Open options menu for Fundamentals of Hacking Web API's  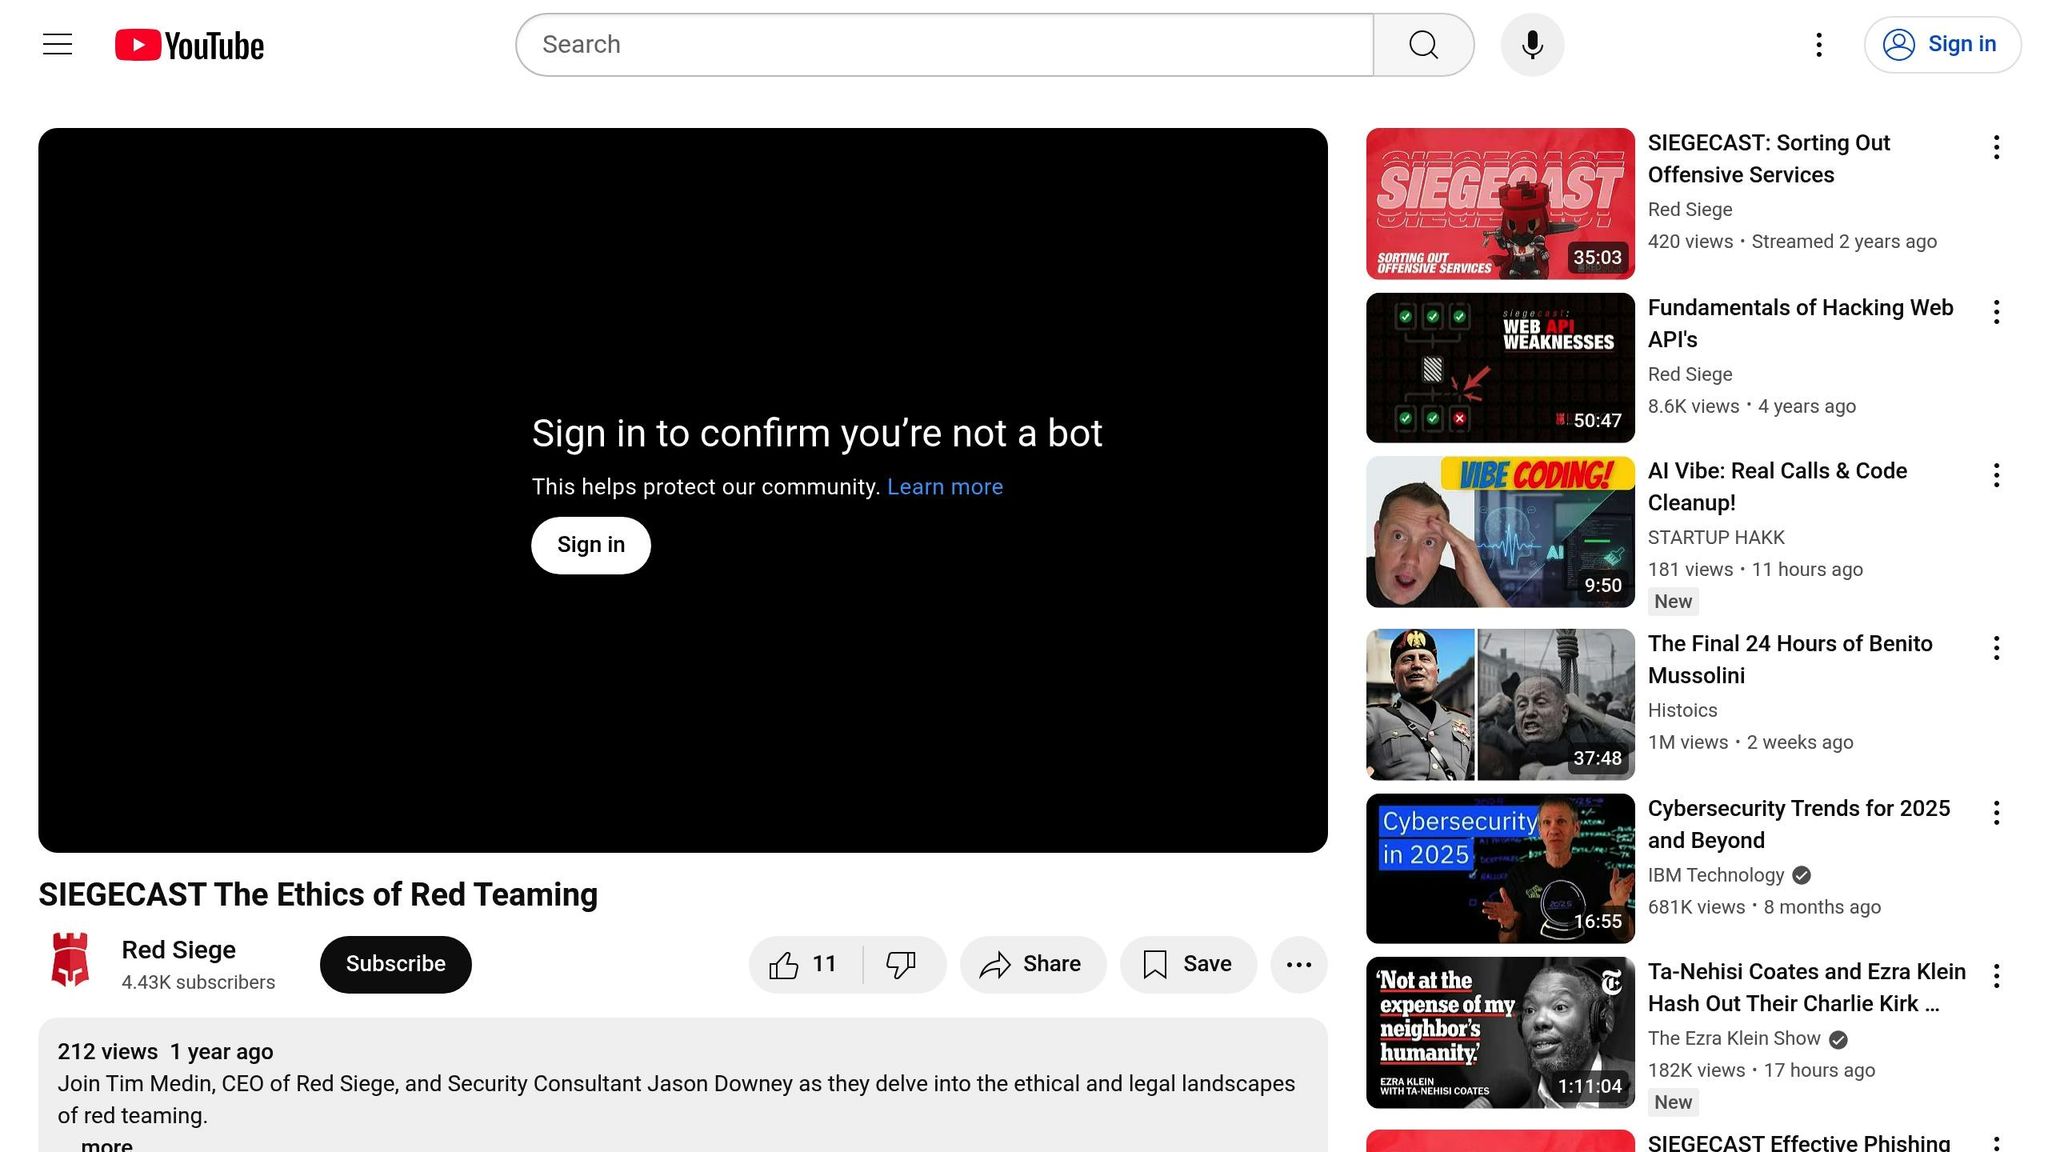1996,312
